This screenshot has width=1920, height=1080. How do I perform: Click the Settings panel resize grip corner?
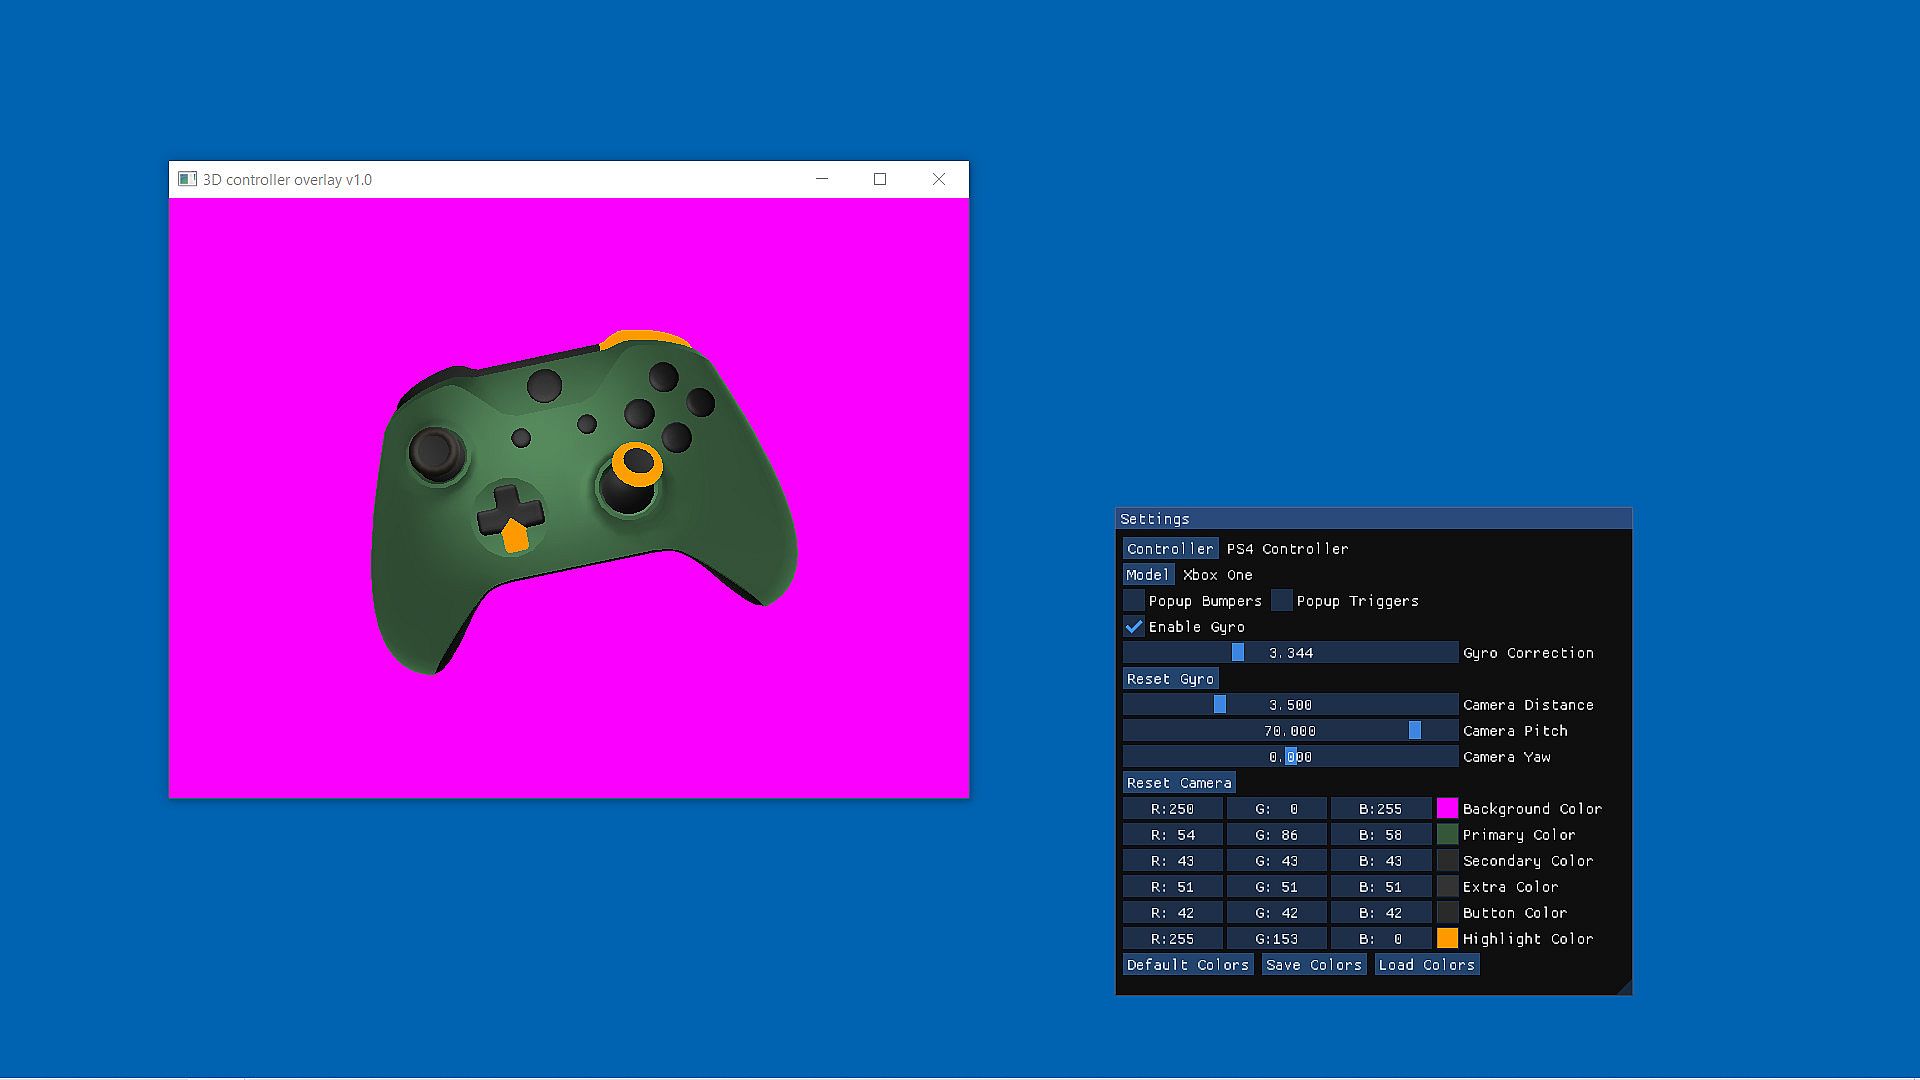pos(1625,988)
